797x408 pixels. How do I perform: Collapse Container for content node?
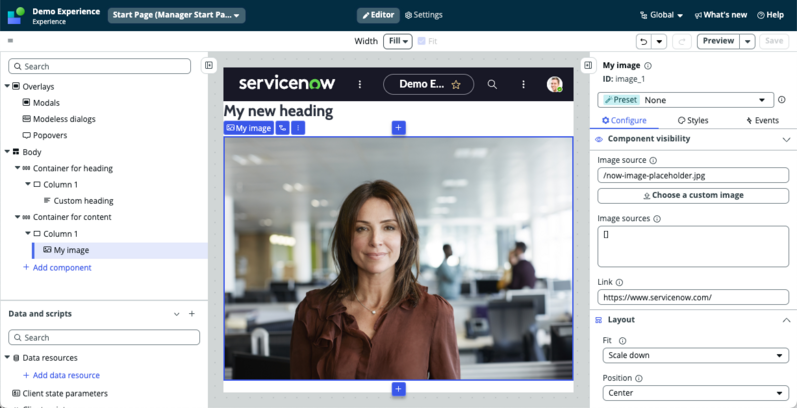click(17, 216)
